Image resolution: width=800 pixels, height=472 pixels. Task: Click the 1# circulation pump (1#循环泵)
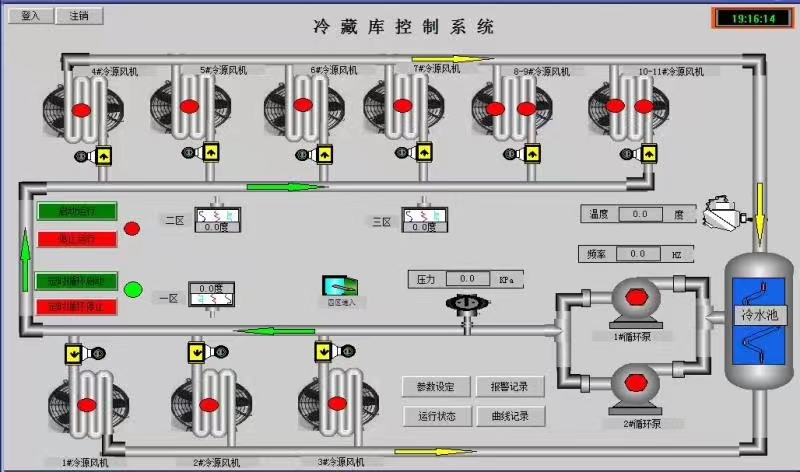tap(632, 298)
